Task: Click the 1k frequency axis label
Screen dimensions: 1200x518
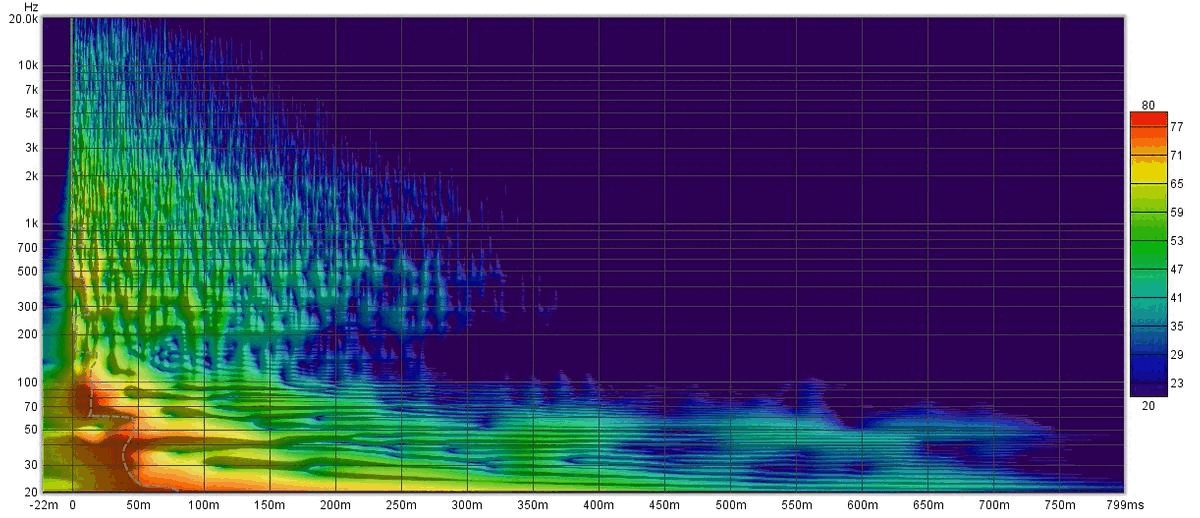Action: [x=30, y=223]
